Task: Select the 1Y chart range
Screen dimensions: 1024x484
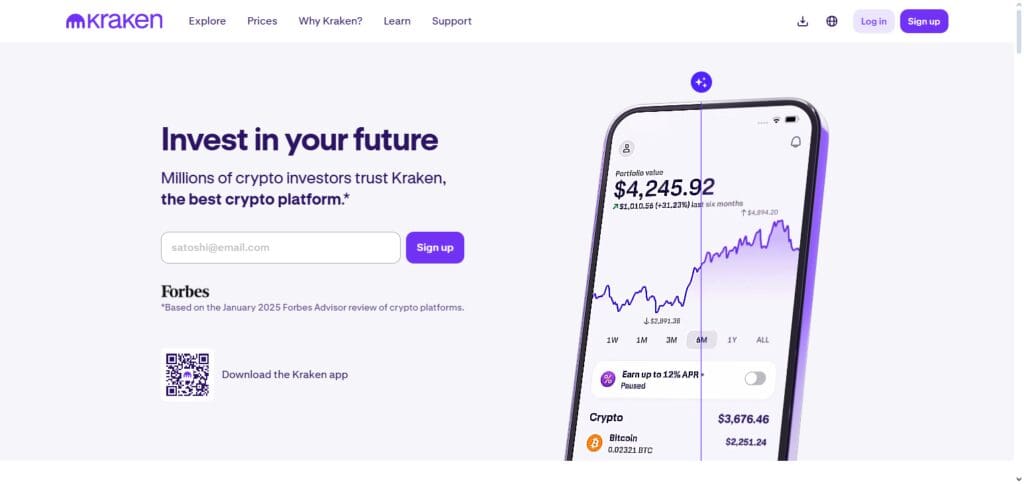Action: click(732, 340)
